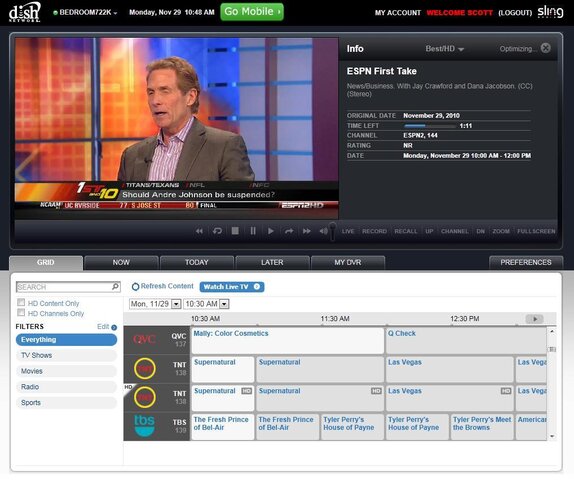Click the rewind playback icon
The image size is (574, 480).
click(x=199, y=231)
